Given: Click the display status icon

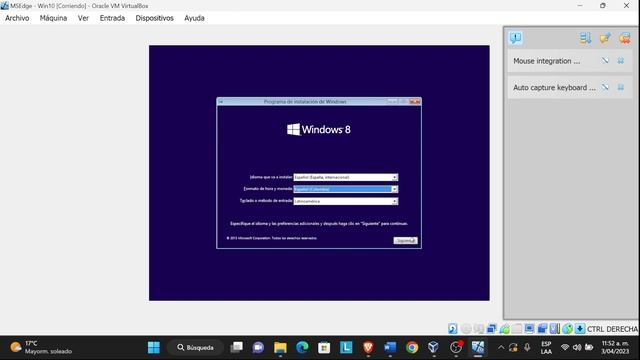Looking at the screenshot, I should (529, 329).
